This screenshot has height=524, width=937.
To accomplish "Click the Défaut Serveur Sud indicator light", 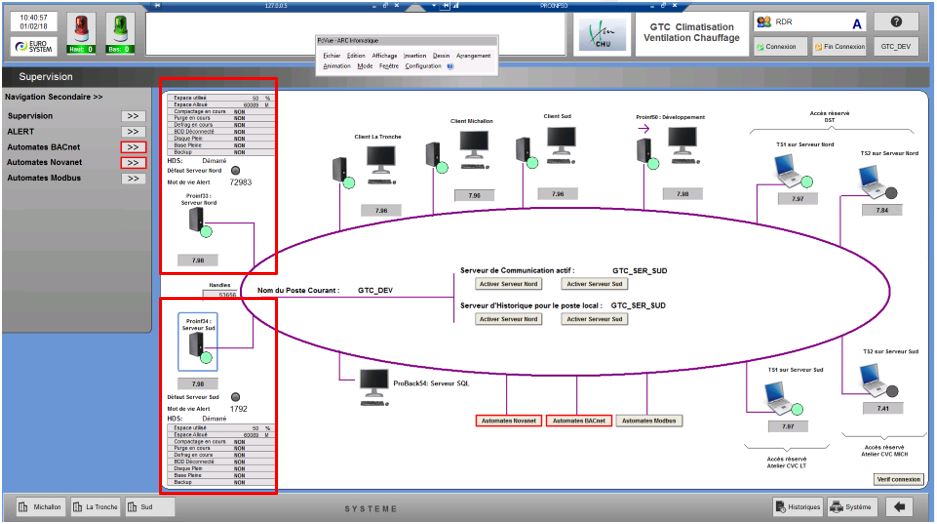I will pos(232,396).
